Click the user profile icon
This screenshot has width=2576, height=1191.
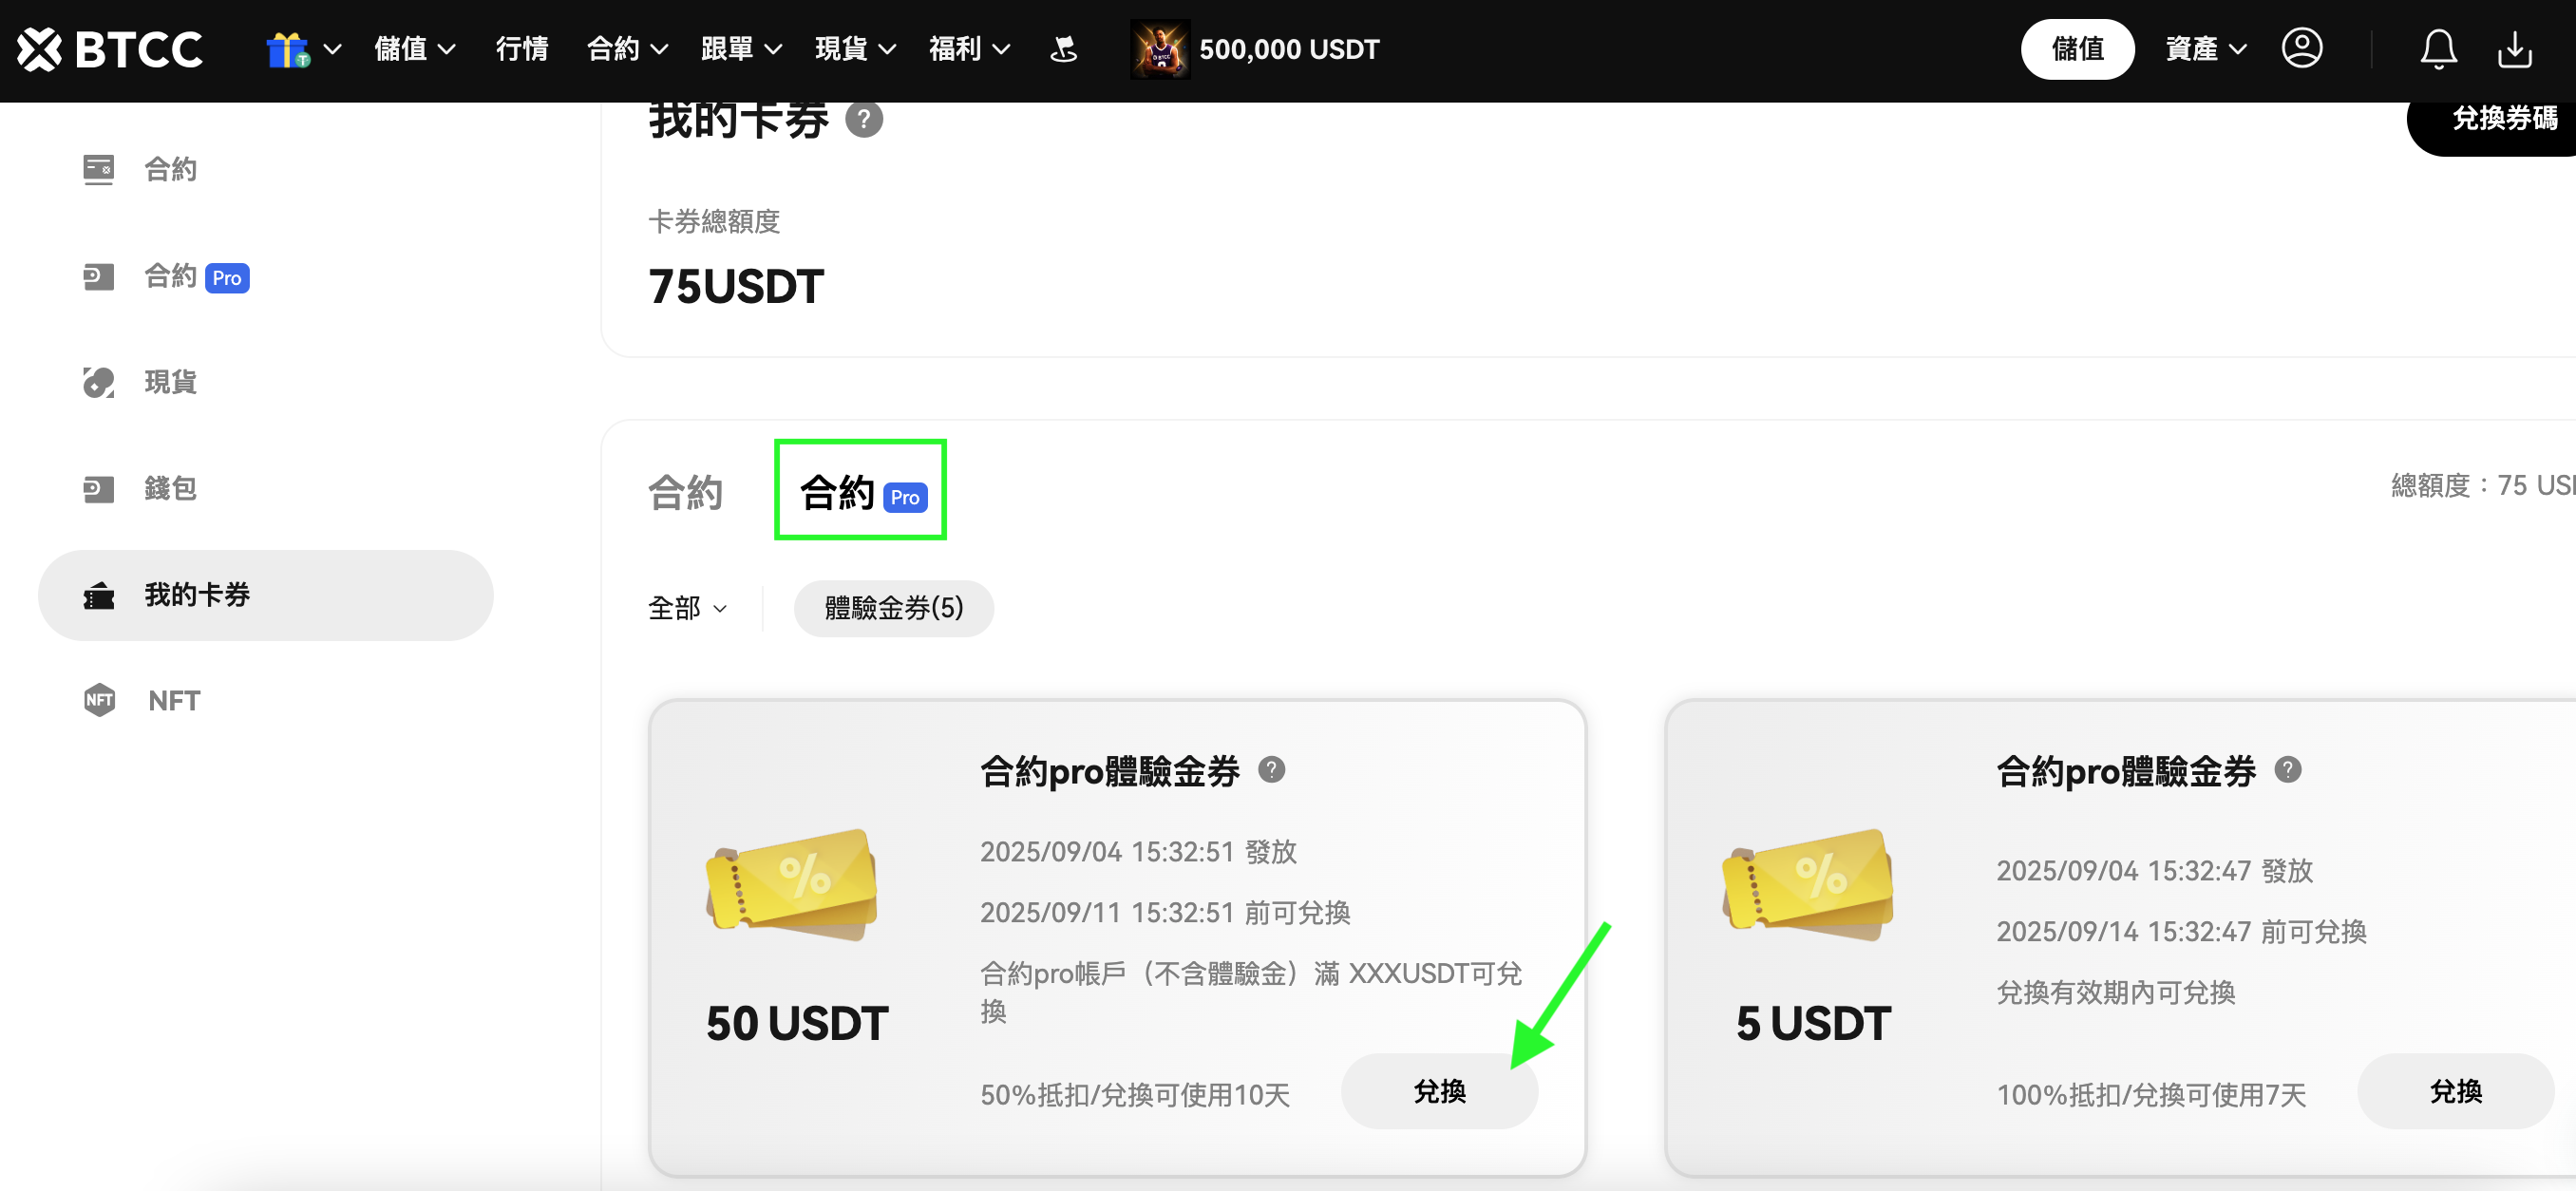2301,48
